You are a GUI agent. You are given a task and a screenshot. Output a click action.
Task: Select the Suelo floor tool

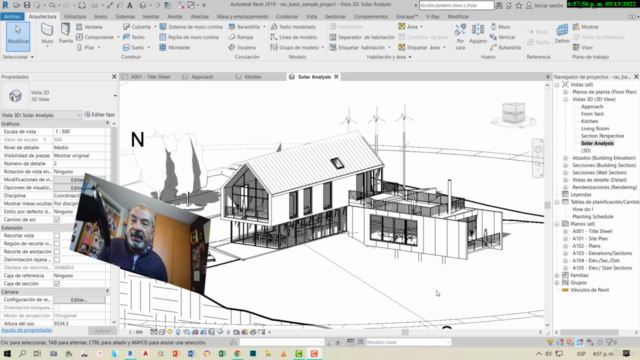click(x=134, y=48)
